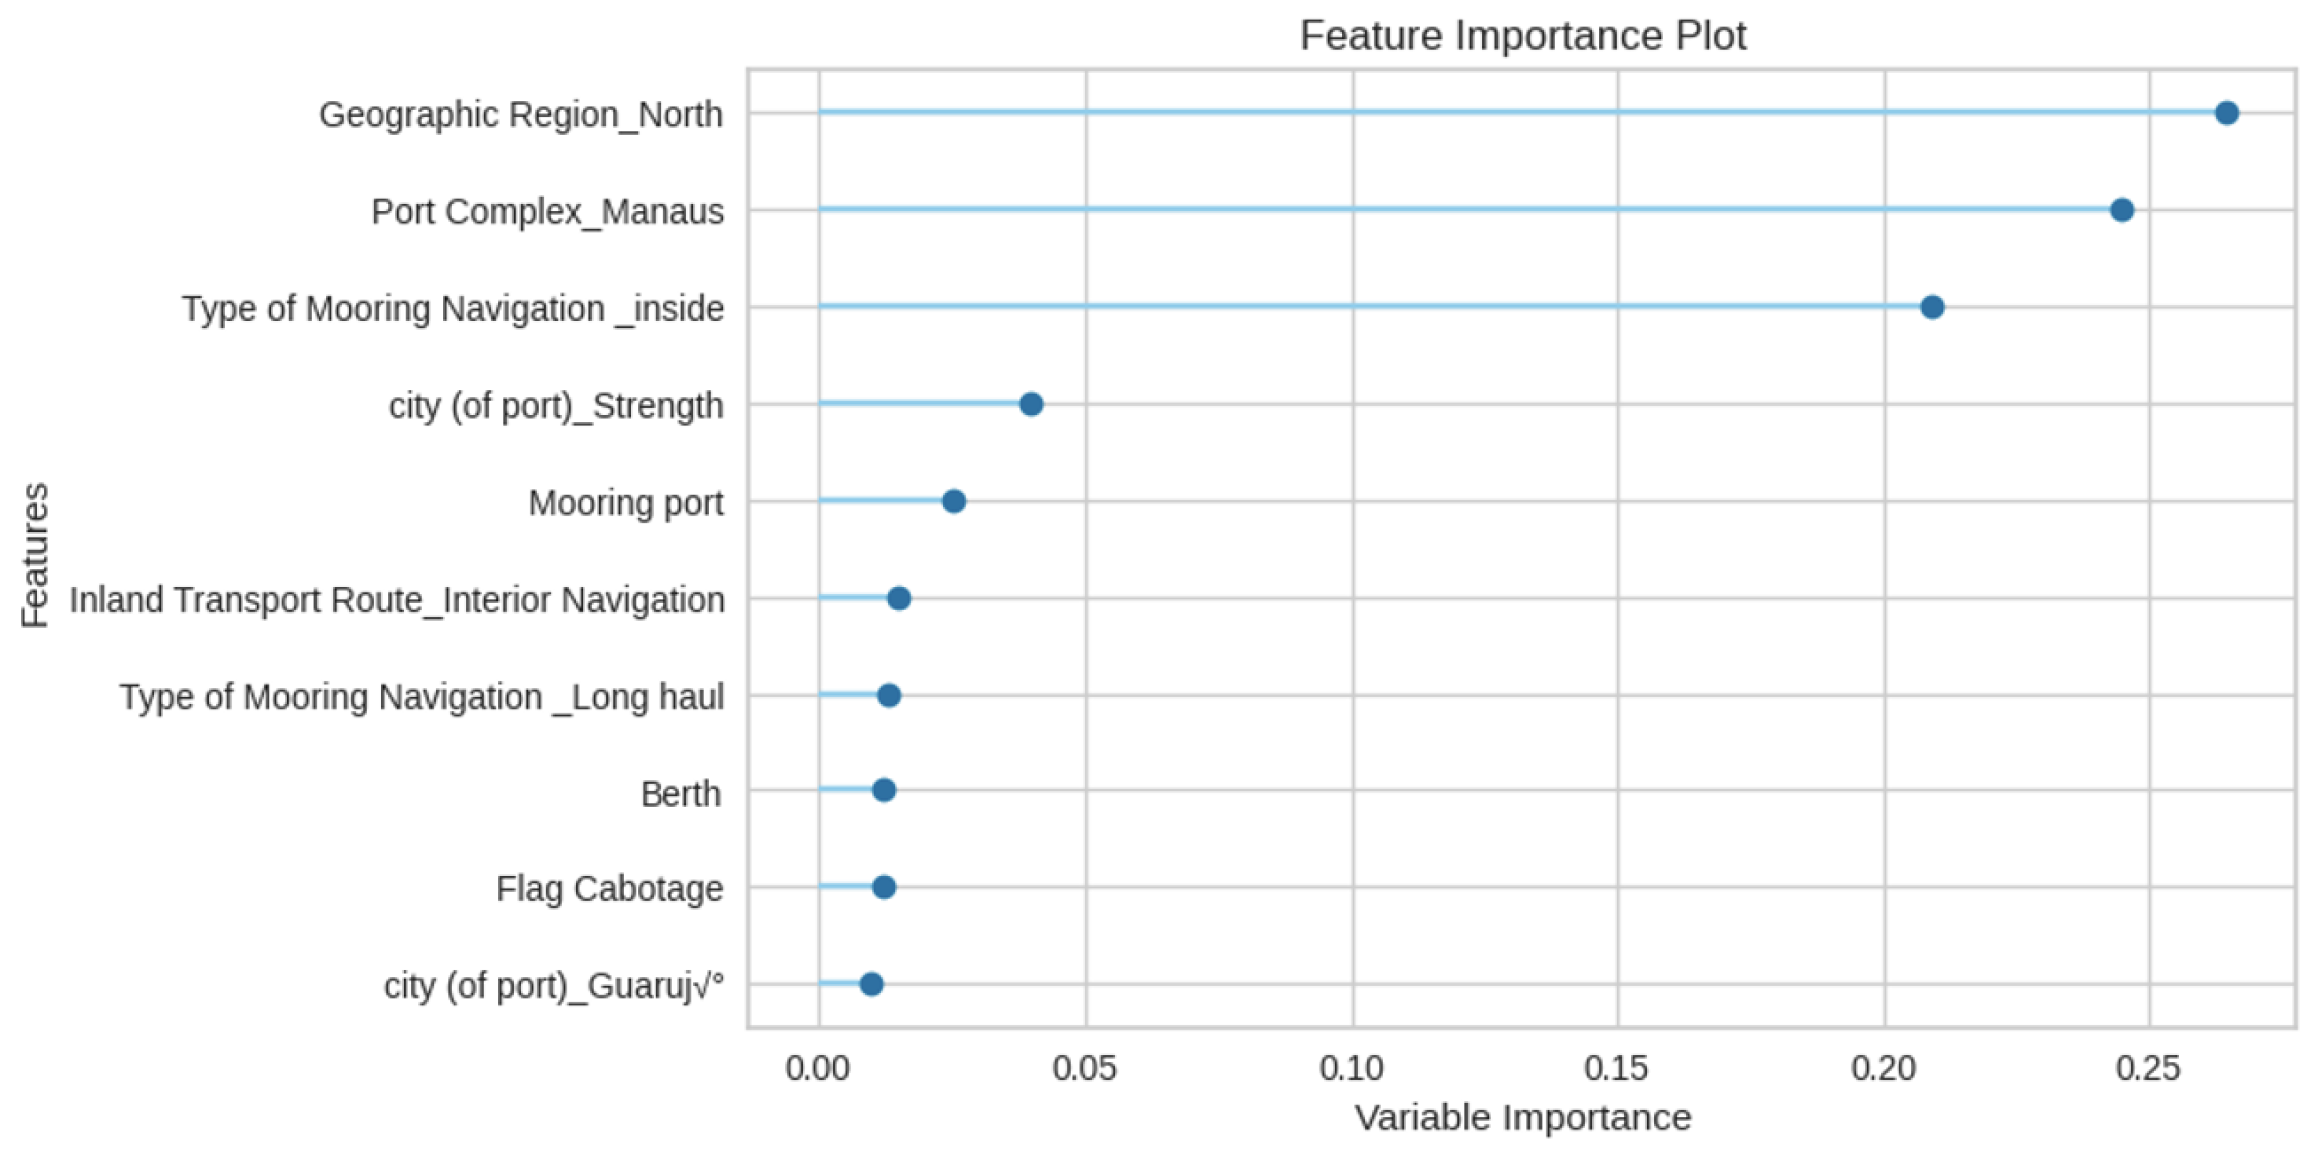Click the vertical Features axis label

(x=35, y=555)
